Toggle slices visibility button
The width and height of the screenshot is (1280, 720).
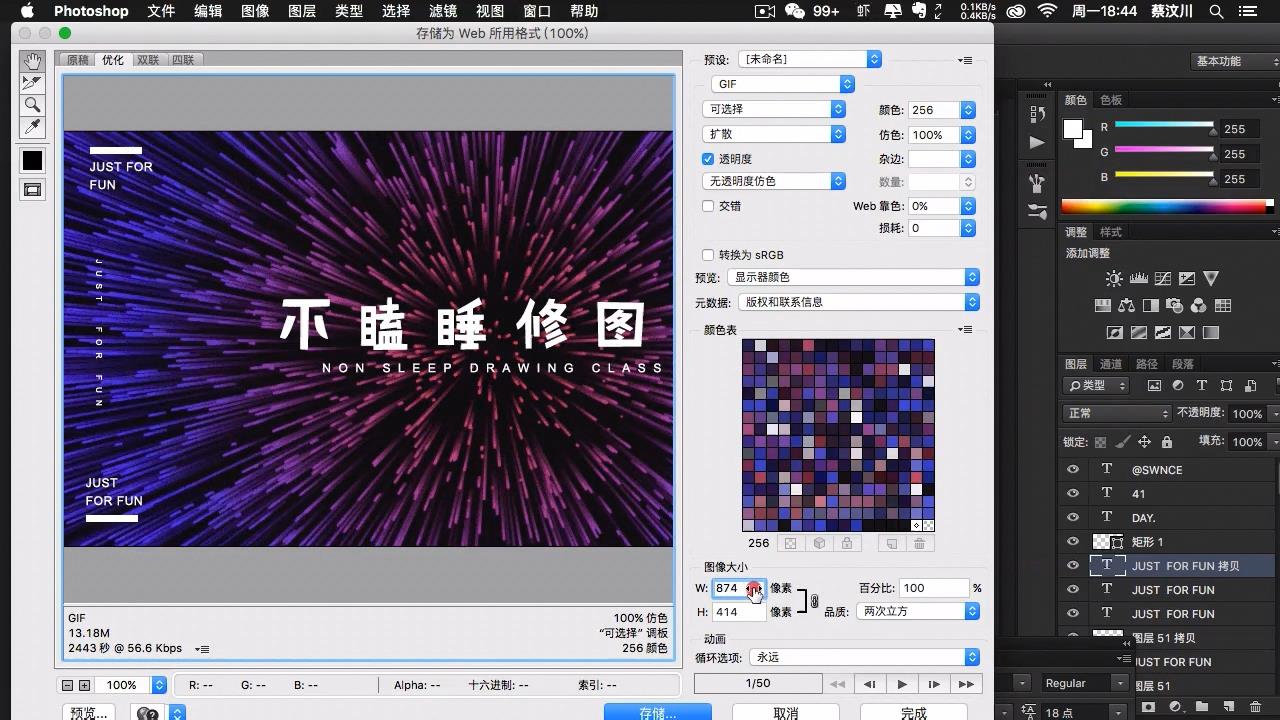(x=33, y=189)
